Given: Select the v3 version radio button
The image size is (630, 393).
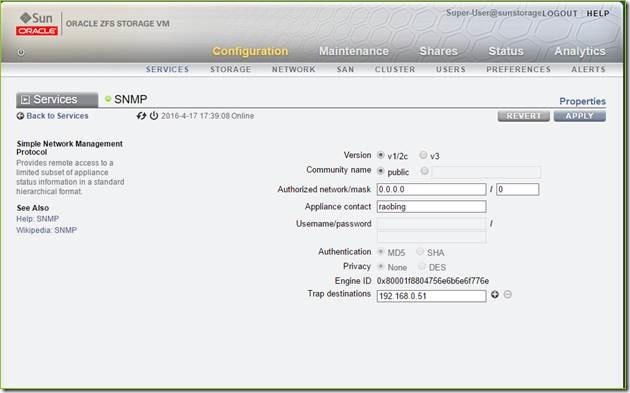Looking at the screenshot, I should [423, 155].
